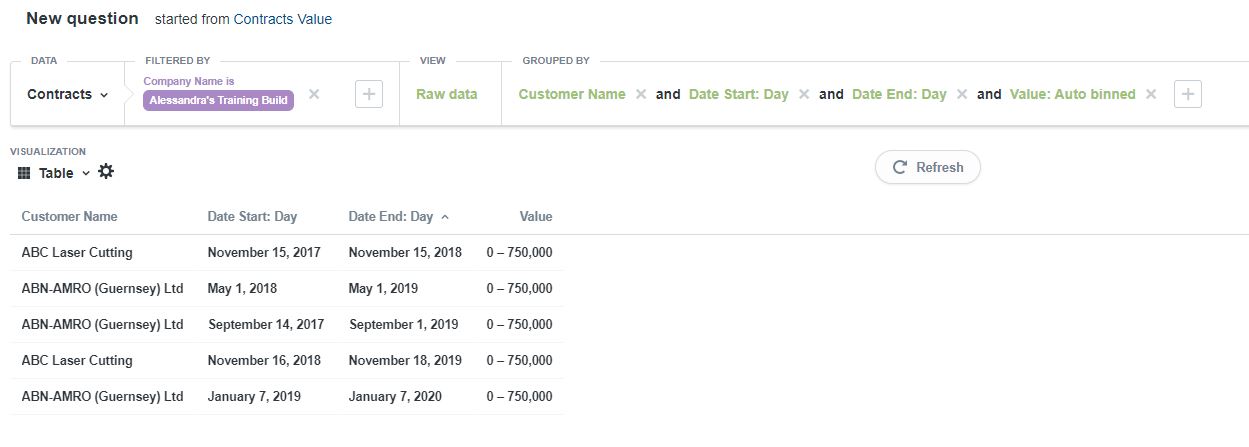
Task: Remove the Date End: Day grouping
Action: 962,94
